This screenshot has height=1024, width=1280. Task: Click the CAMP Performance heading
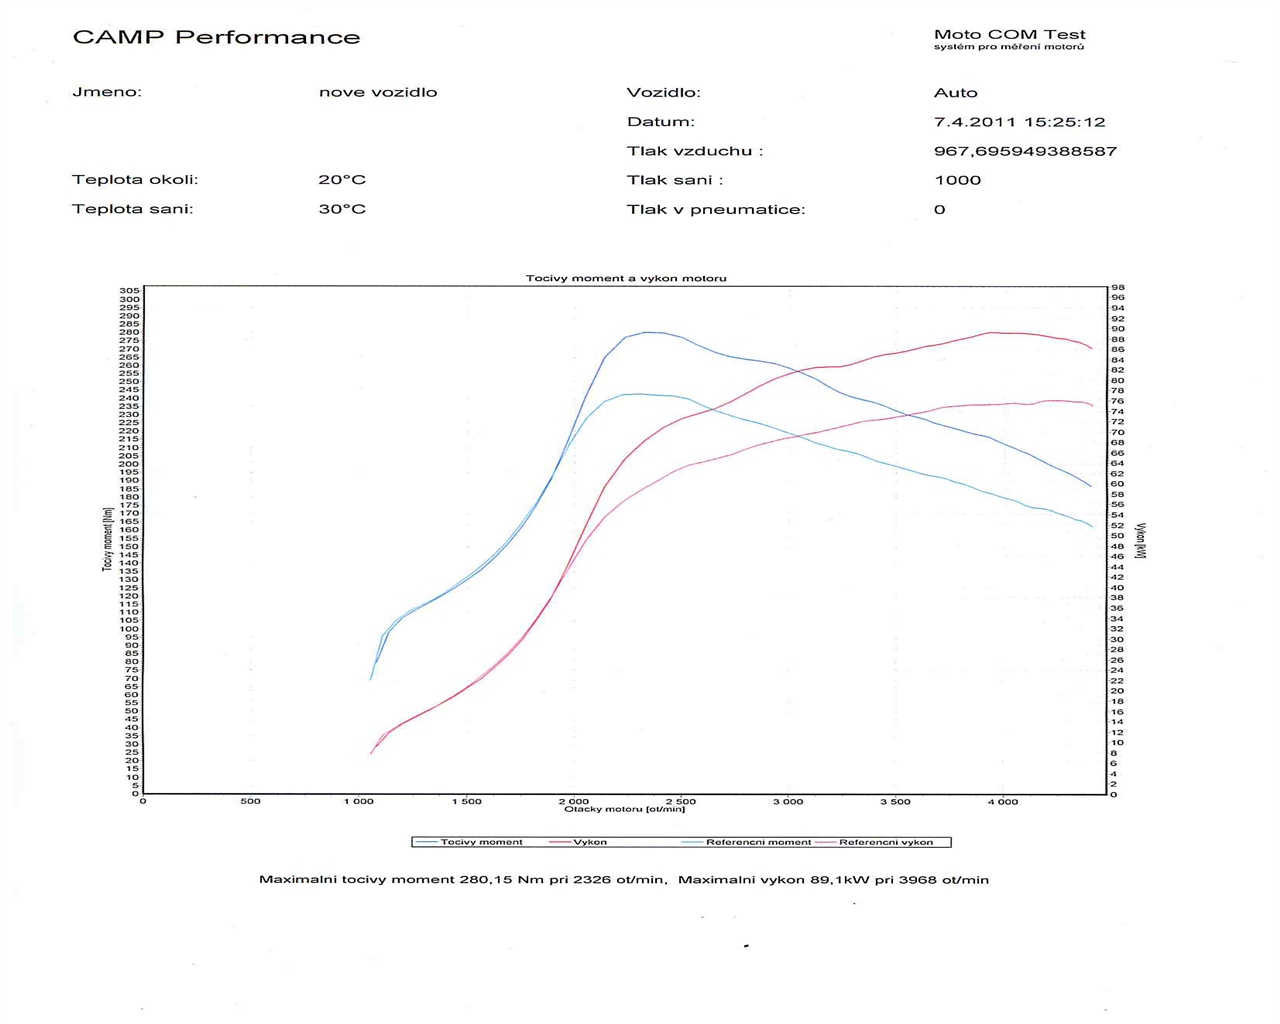point(216,38)
